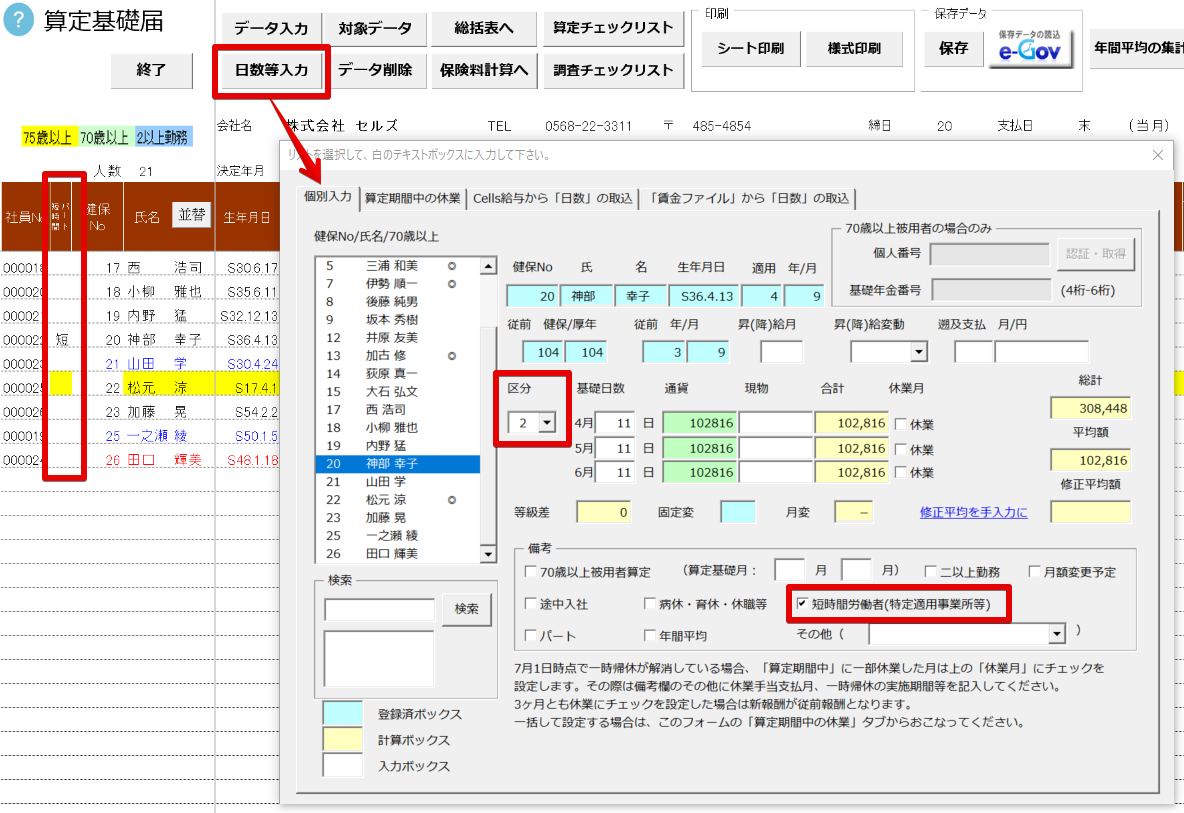Open 調査チェックリスト

[x=613, y=70]
